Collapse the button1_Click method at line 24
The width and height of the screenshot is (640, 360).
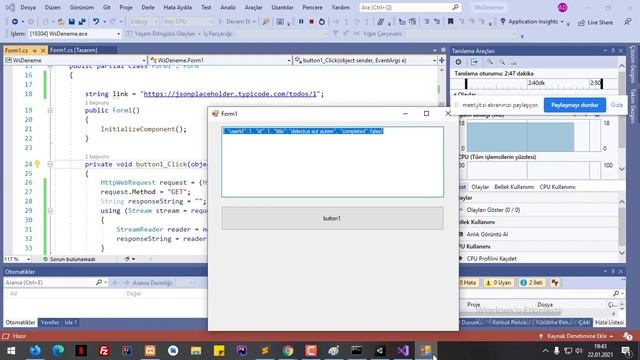pos(50,164)
